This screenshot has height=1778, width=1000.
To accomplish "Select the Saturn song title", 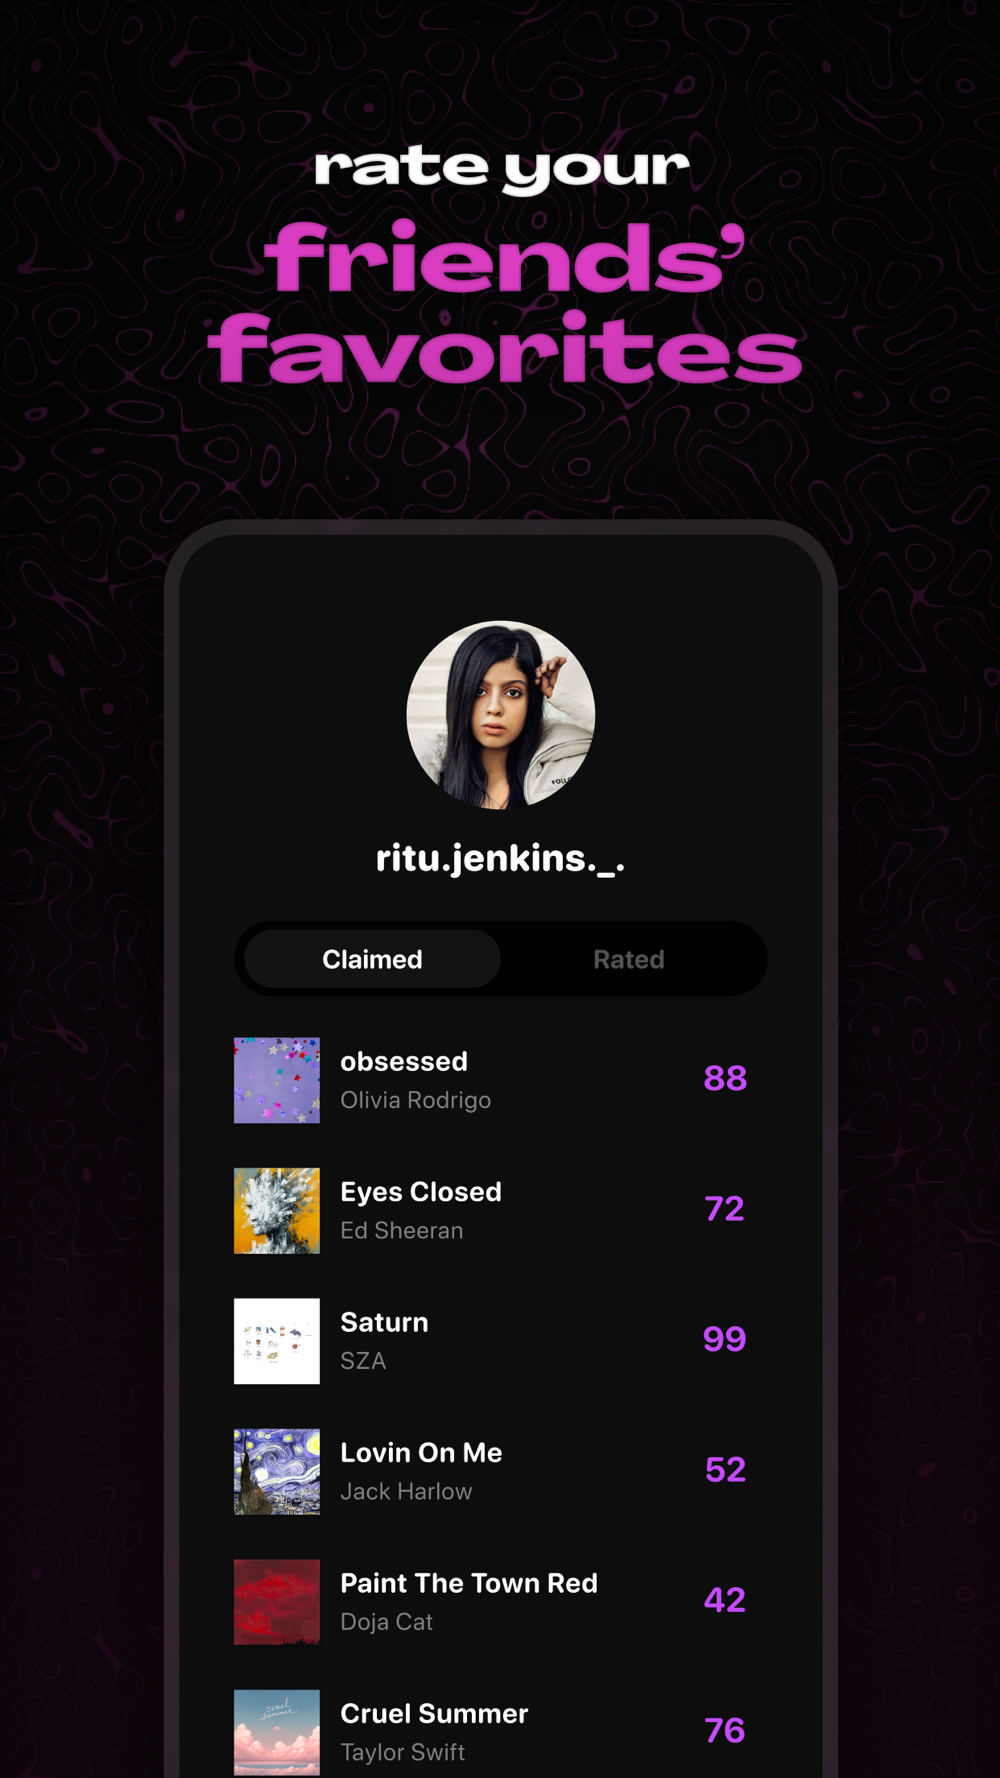I will tap(384, 1322).
